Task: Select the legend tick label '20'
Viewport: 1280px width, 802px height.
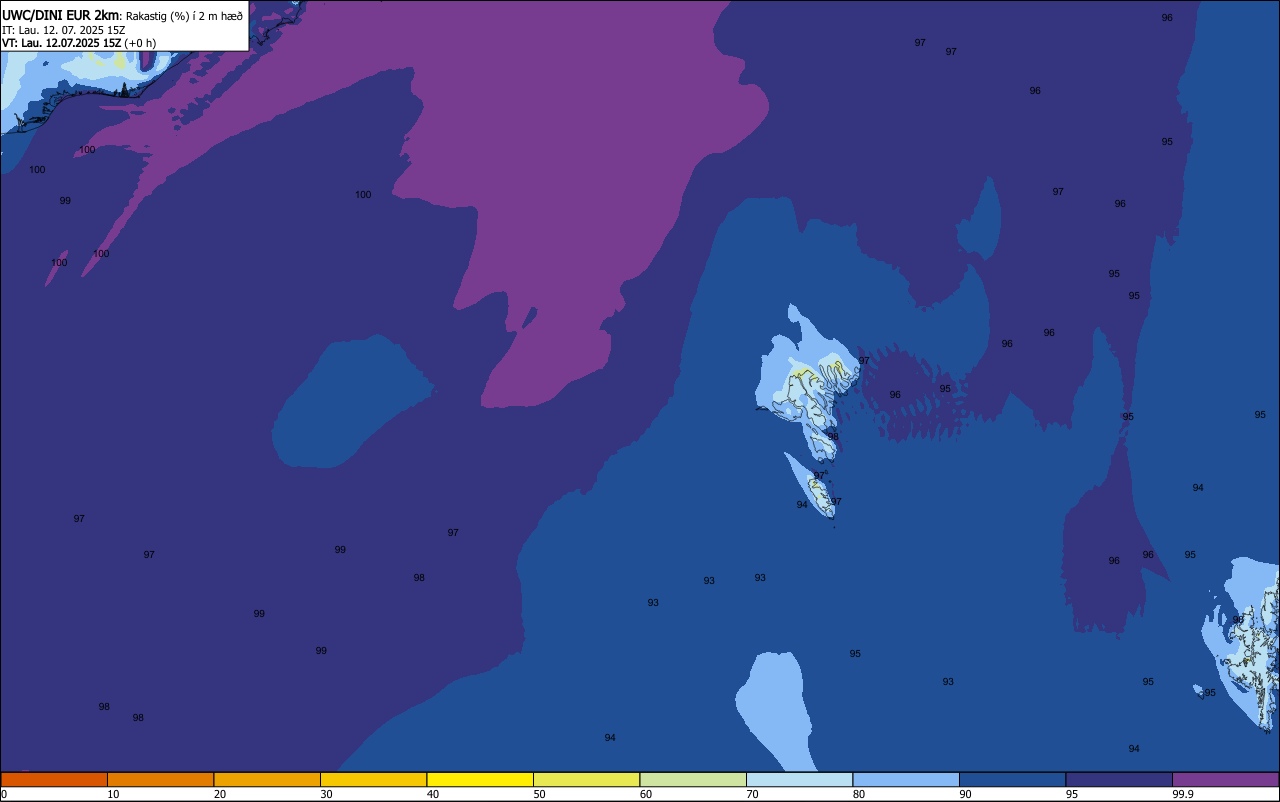Action: point(220,794)
